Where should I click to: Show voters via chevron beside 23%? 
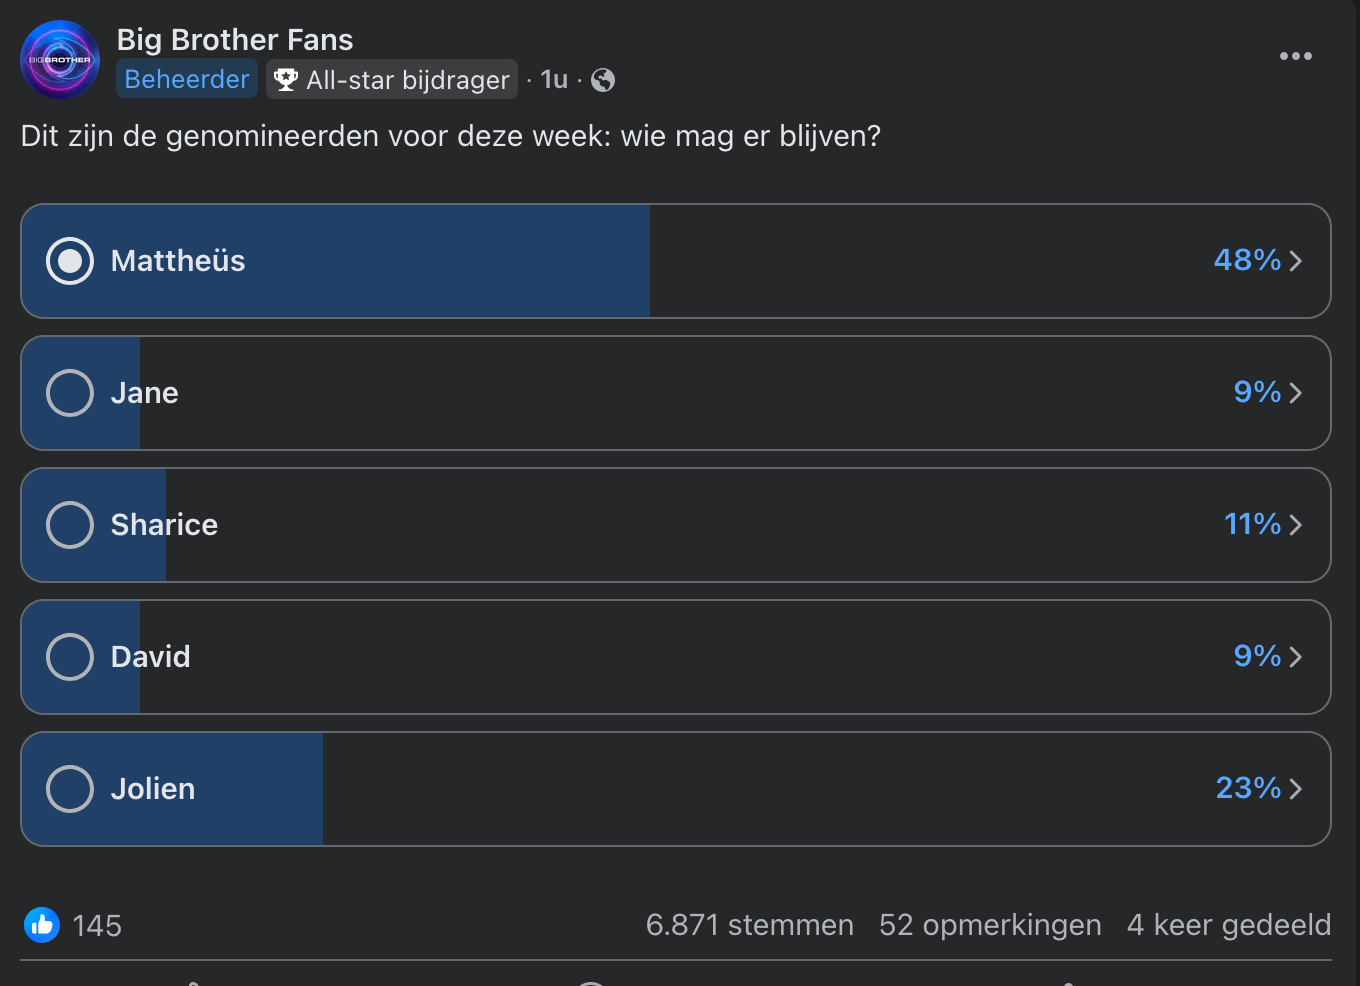[x=1296, y=789]
